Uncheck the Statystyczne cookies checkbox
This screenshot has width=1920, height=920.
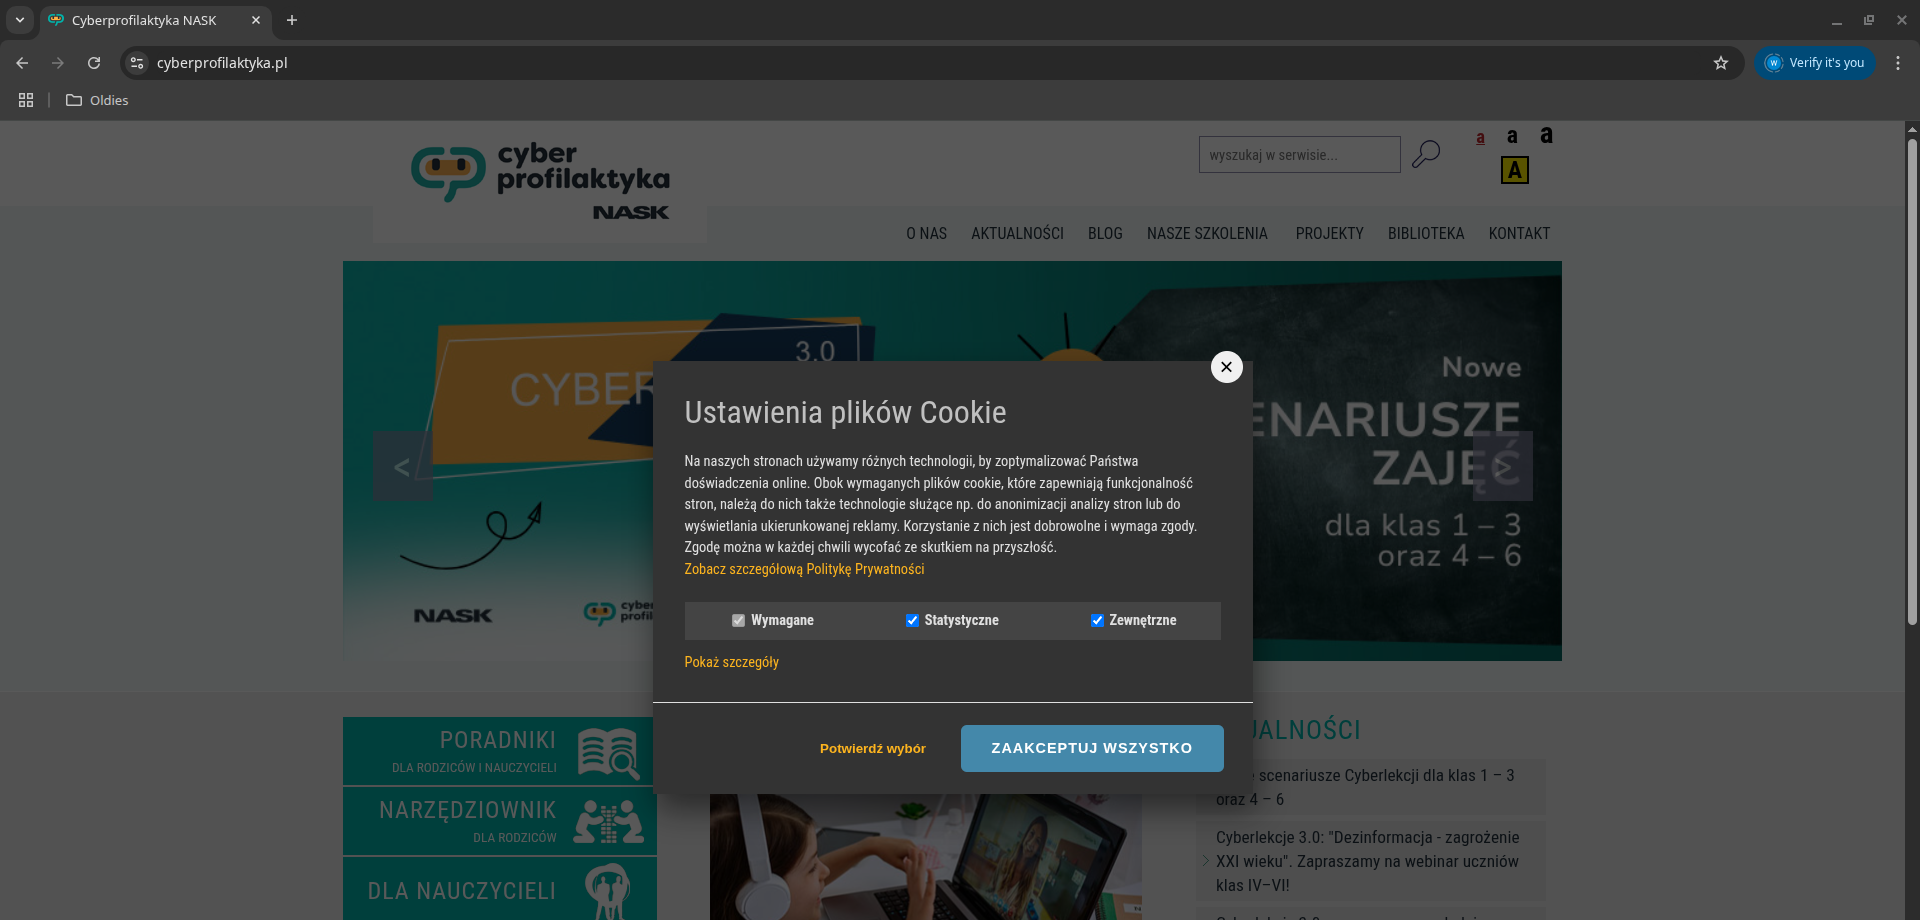coord(912,620)
